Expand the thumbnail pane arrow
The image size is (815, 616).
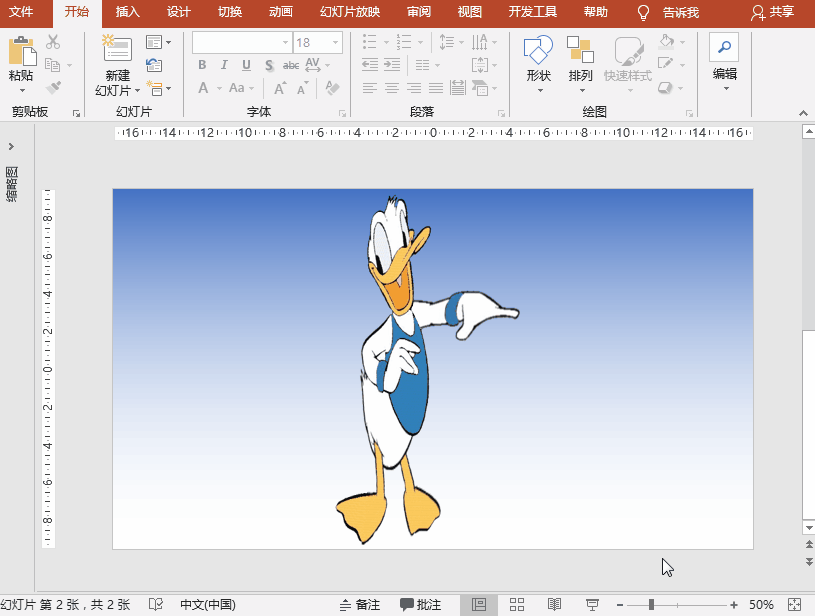(11, 147)
